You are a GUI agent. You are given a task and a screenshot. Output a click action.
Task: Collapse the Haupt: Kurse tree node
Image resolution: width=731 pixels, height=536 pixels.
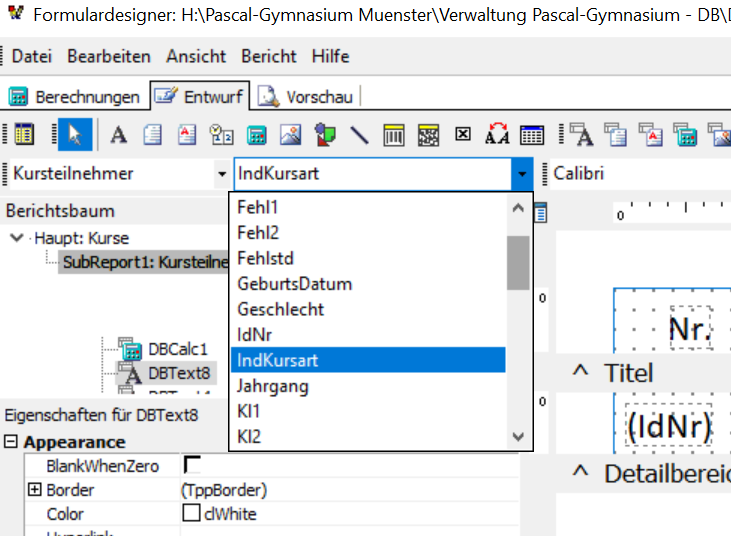[x=17, y=238]
